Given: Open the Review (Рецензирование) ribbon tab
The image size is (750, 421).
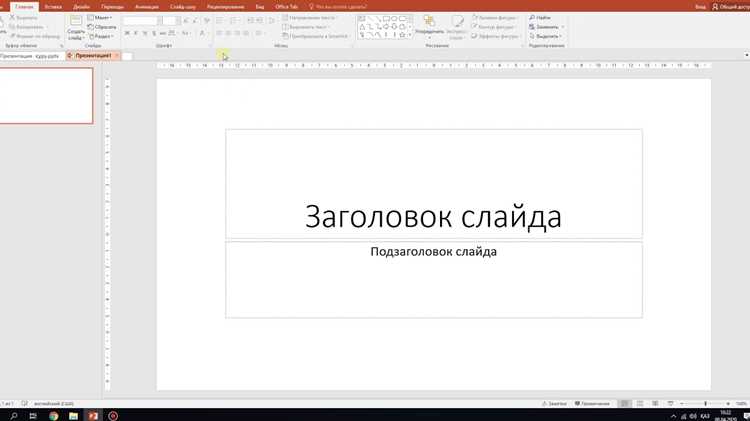Looking at the screenshot, I should [x=225, y=7].
